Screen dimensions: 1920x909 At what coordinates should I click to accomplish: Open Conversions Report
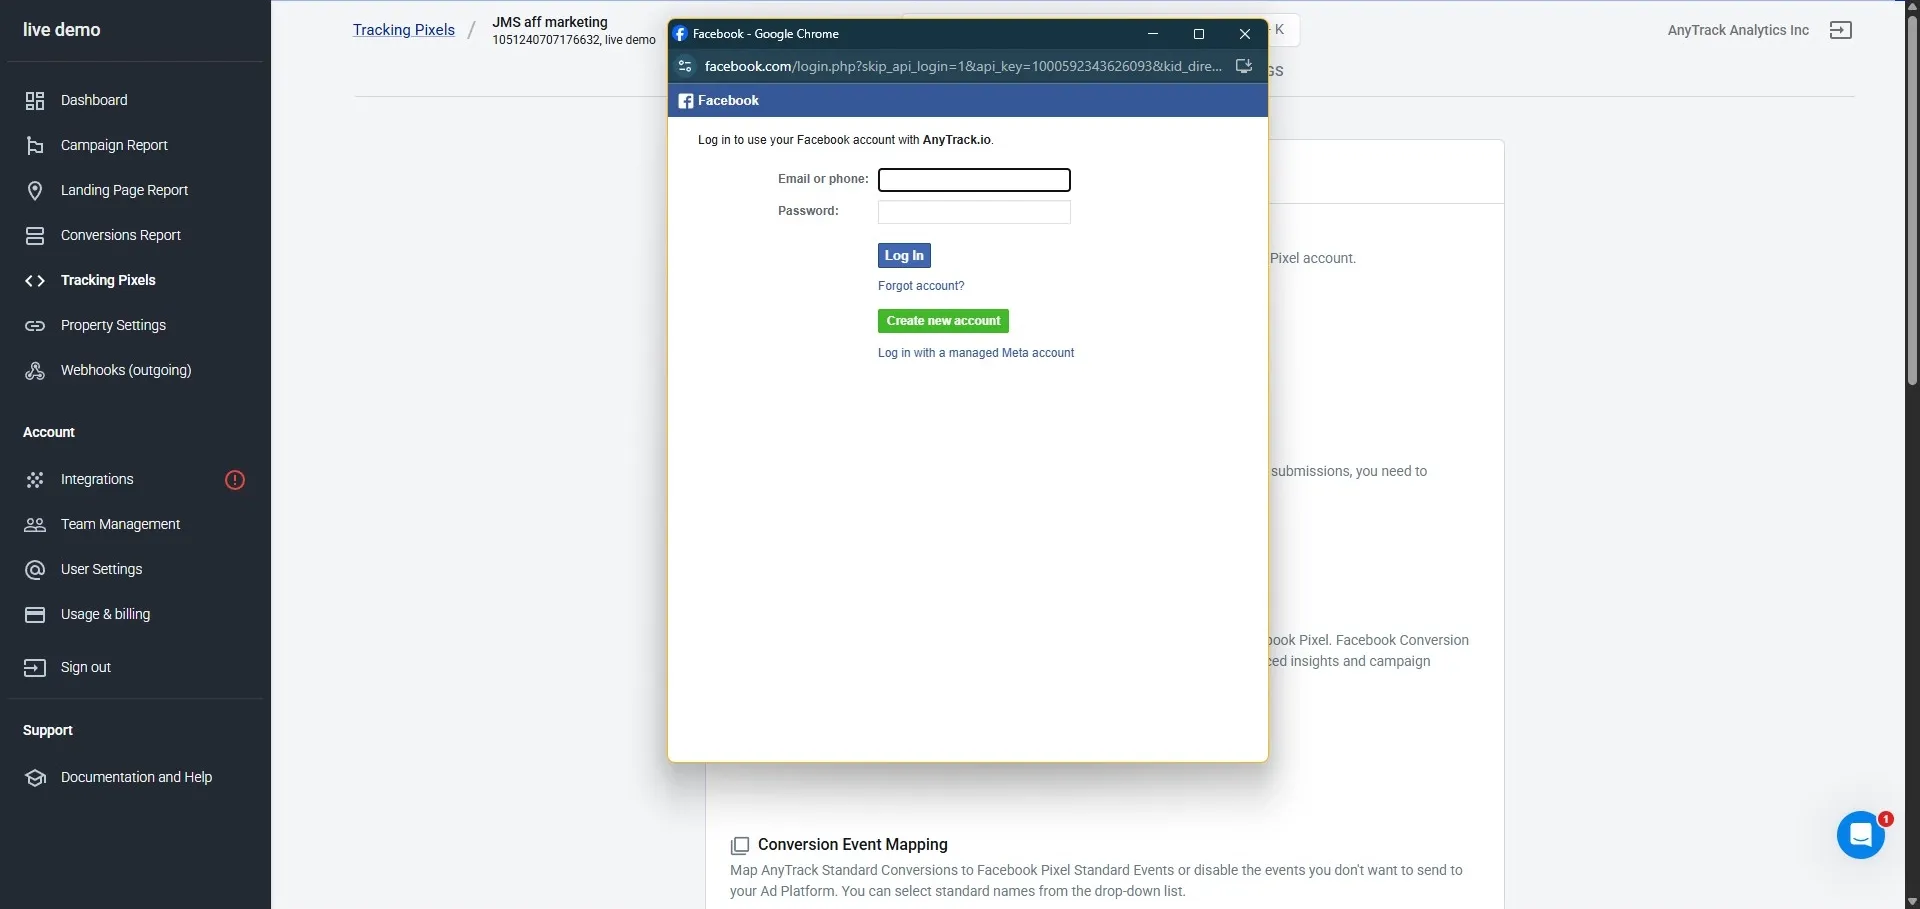[x=121, y=235]
